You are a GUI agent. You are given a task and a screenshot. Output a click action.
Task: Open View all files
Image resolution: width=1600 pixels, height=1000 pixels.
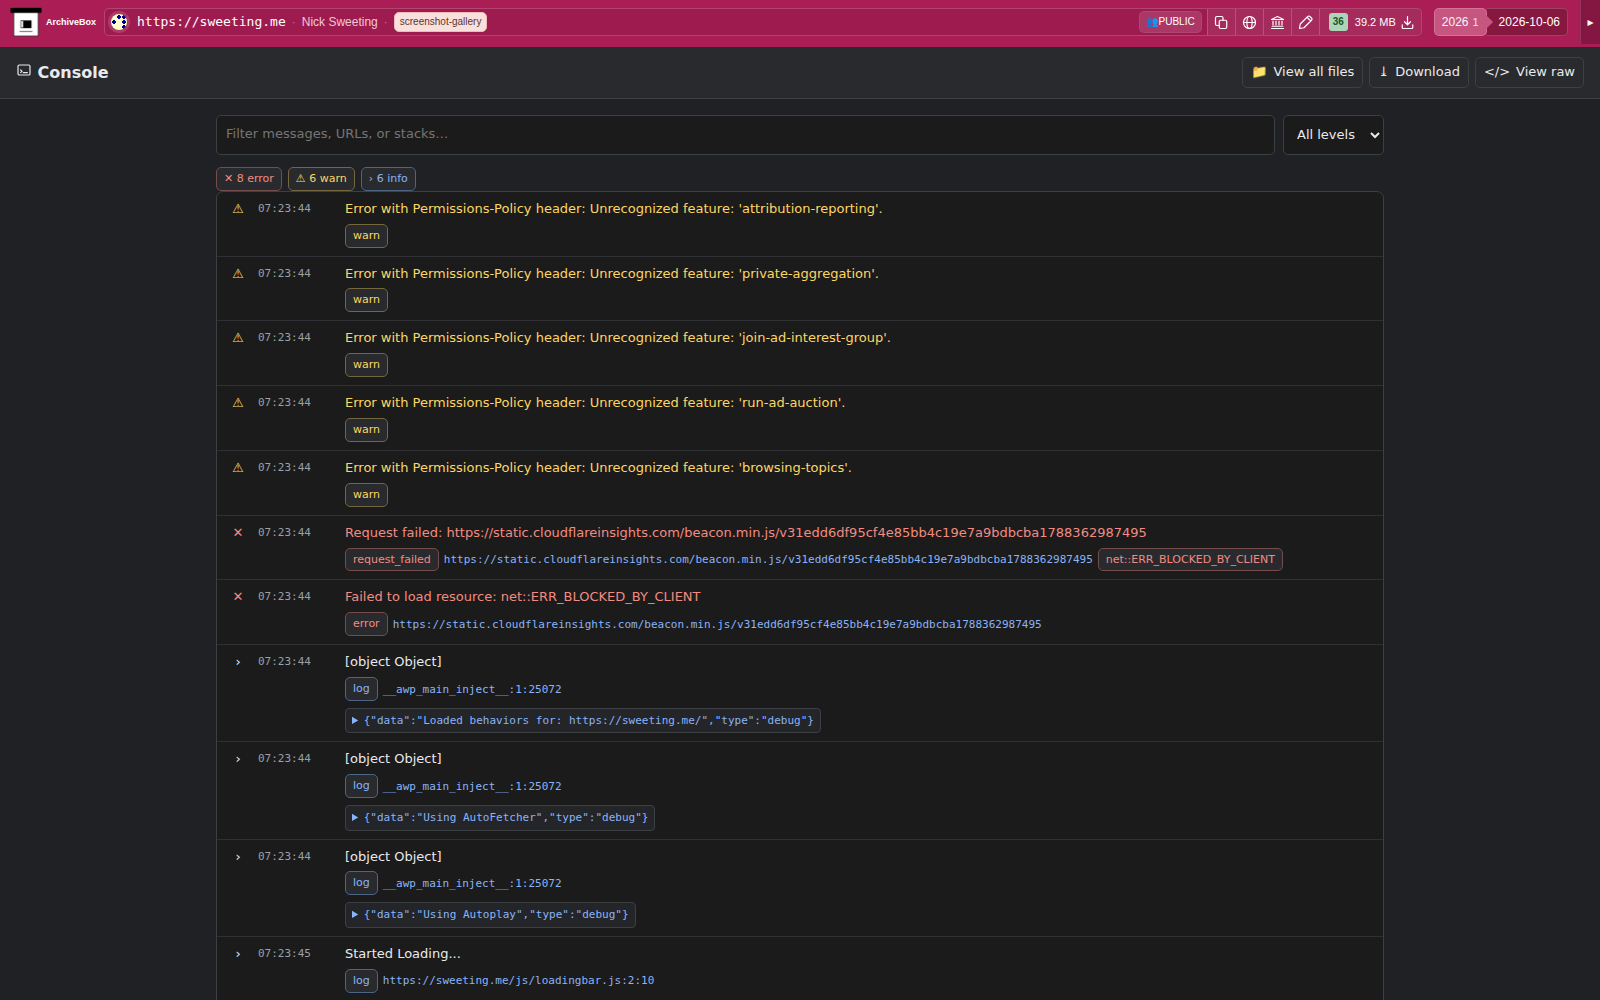pyautogui.click(x=1302, y=72)
